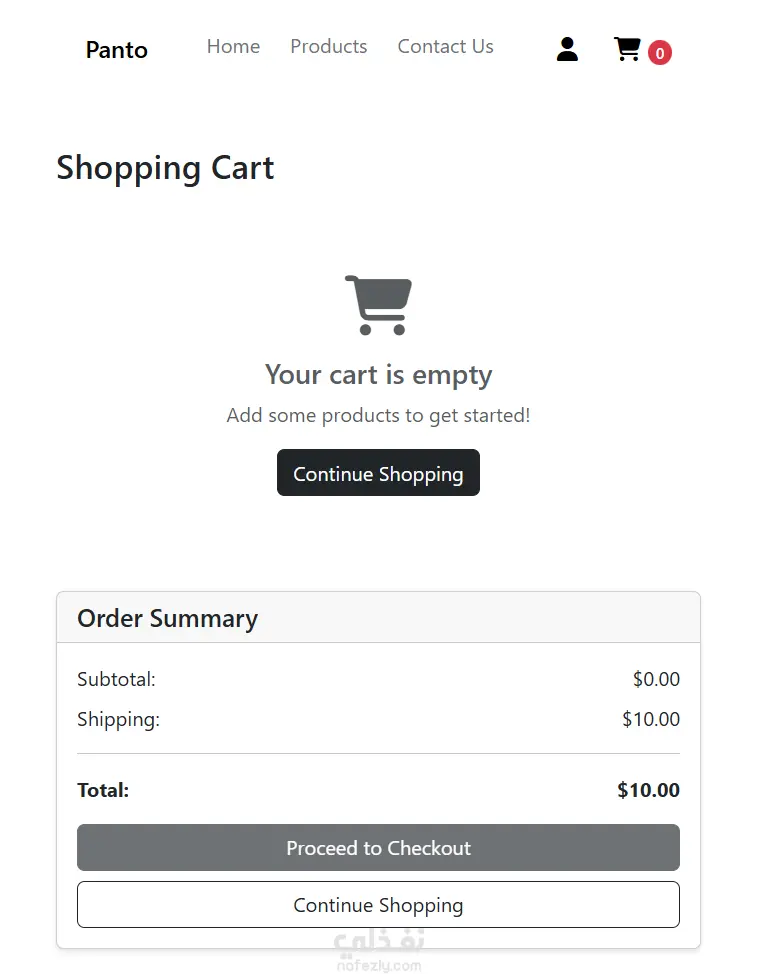Click the 'Your cart is empty' message
Image resolution: width=757 pixels, height=974 pixels.
coord(378,375)
